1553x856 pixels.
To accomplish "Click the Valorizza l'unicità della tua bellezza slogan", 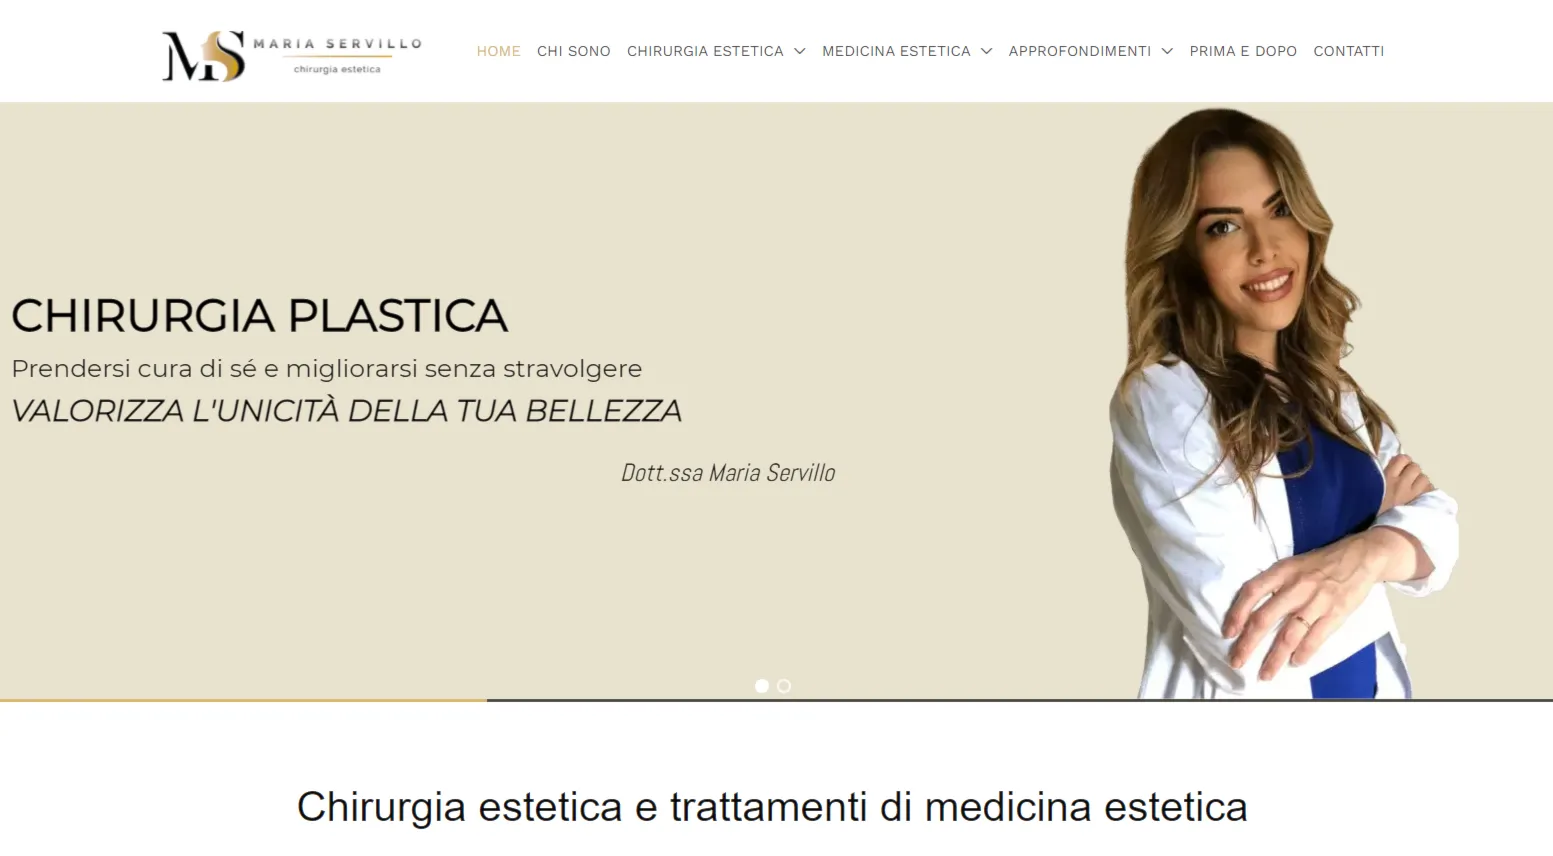I will [346, 411].
